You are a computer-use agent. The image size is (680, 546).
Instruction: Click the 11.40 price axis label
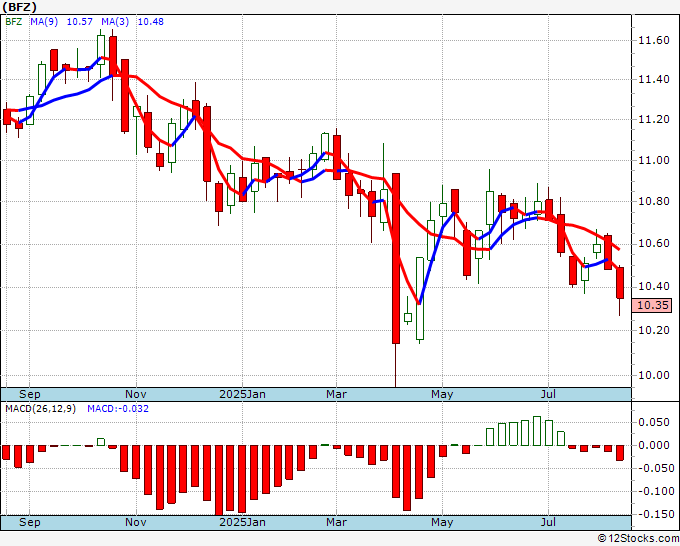(x=654, y=79)
